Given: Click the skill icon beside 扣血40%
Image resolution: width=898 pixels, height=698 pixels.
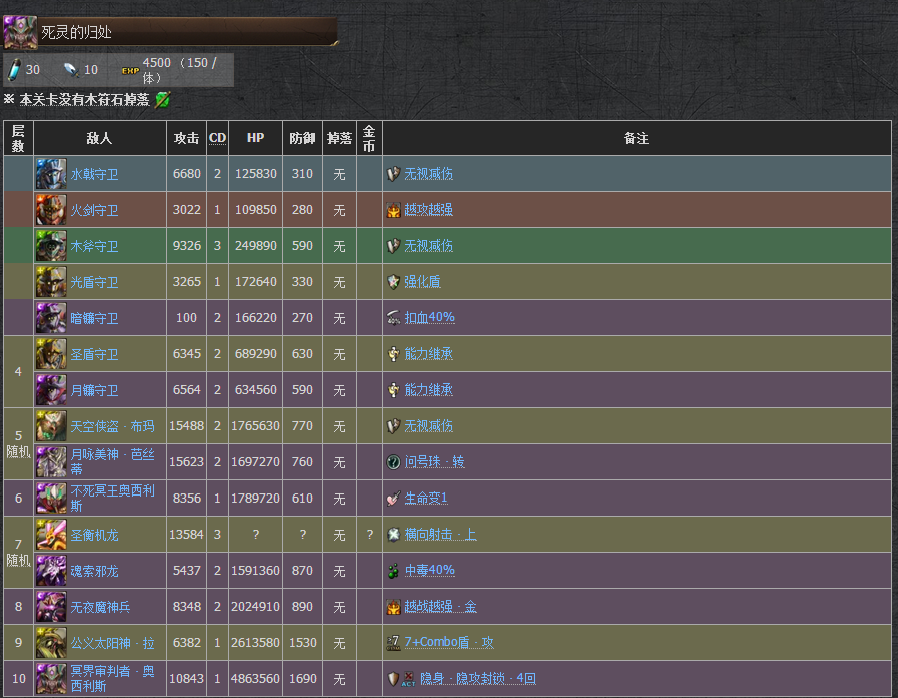Looking at the screenshot, I should pos(394,318).
